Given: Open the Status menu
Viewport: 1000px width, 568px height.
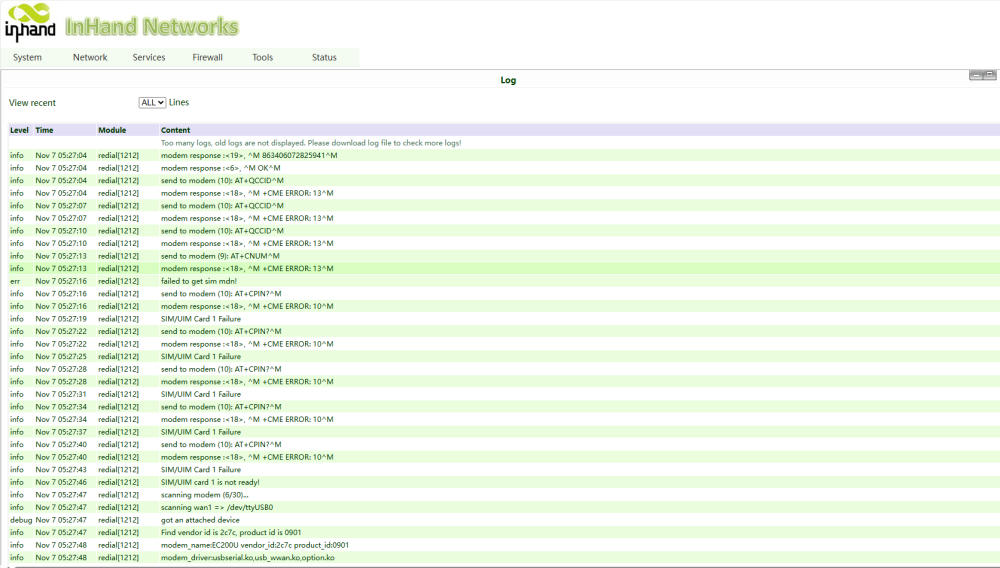Looking at the screenshot, I should click(x=324, y=58).
